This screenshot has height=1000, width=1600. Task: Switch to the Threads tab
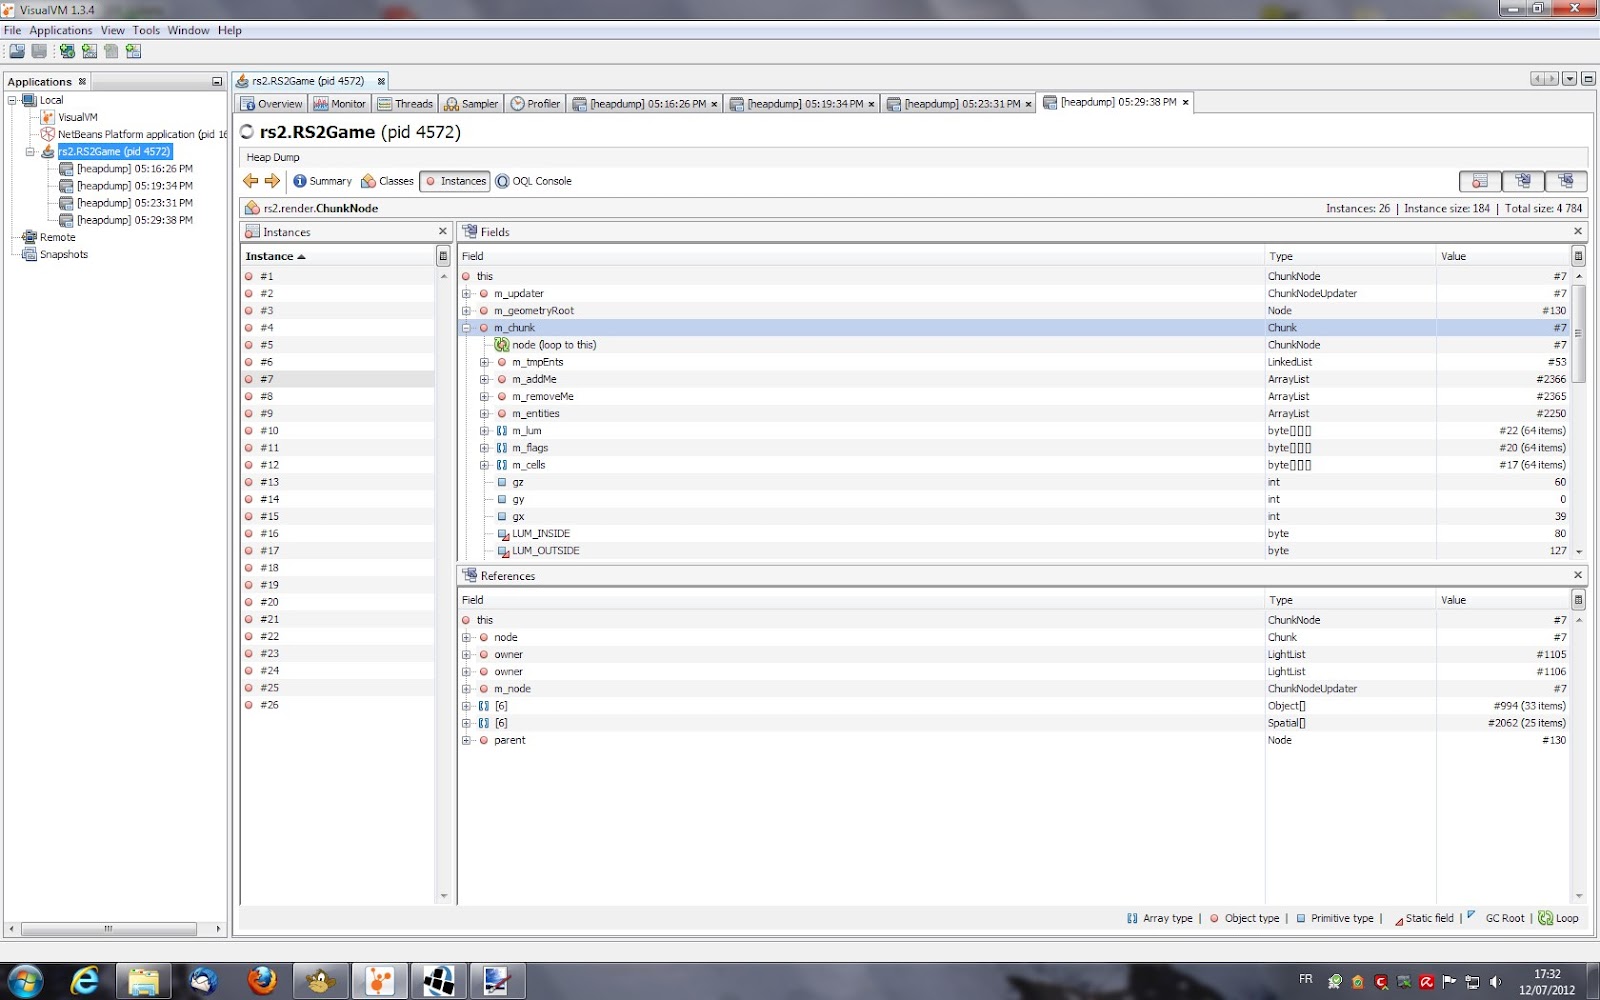[406, 104]
